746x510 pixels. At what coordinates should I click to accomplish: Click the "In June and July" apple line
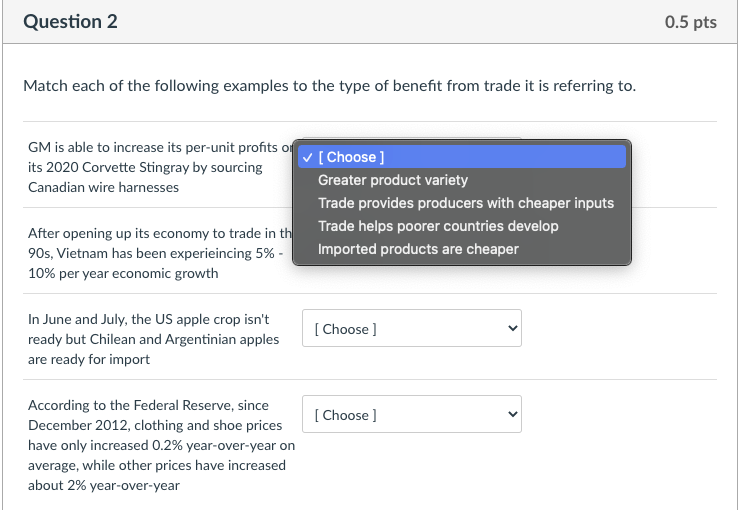click(148, 319)
